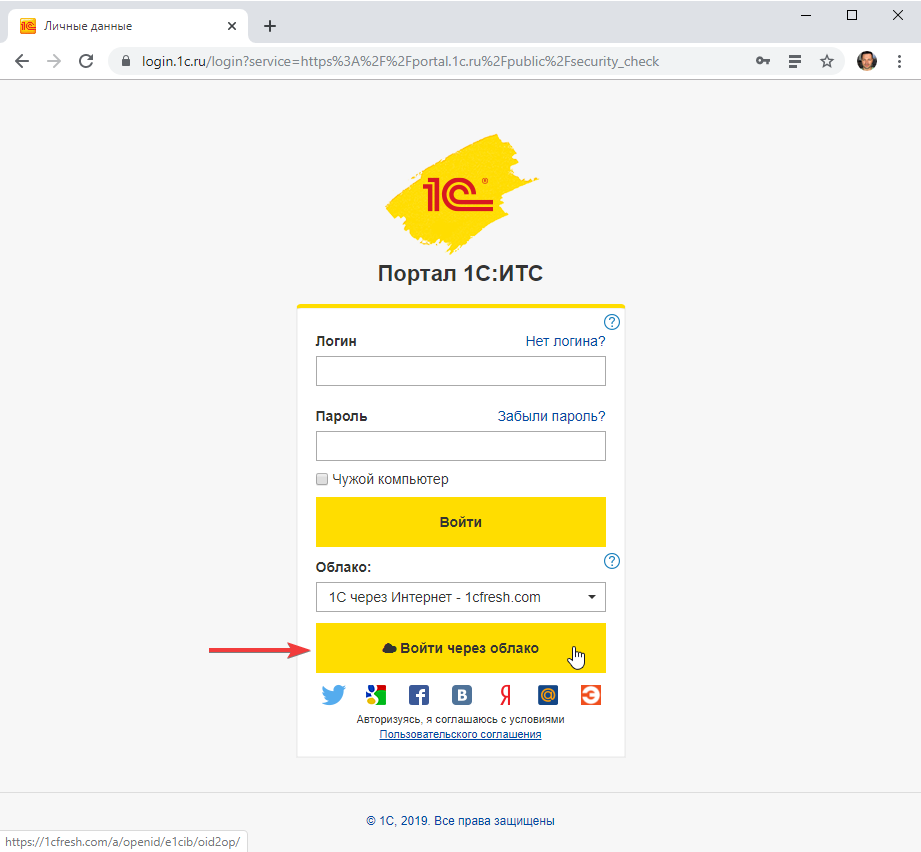The width and height of the screenshot is (921, 852).
Task: Open the Chrome three-dot menu
Action: 899,61
